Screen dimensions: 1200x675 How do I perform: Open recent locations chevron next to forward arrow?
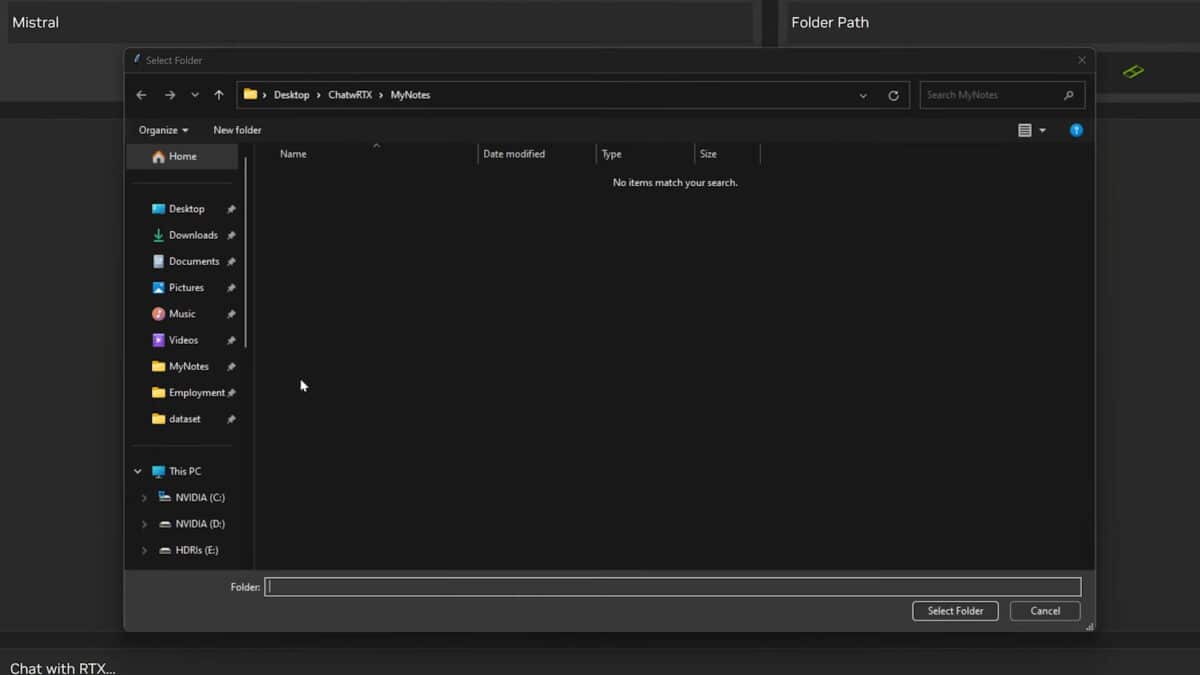pyautogui.click(x=195, y=95)
